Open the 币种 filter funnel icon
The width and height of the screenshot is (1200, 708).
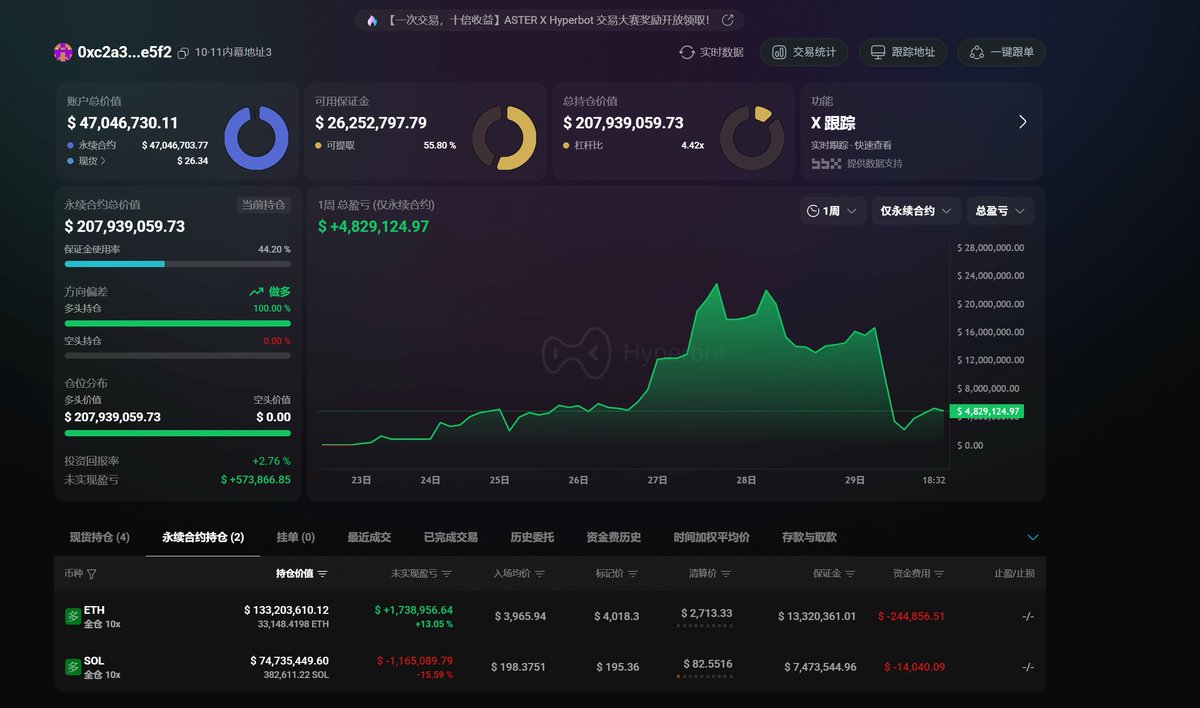pyautogui.click(x=92, y=574)
